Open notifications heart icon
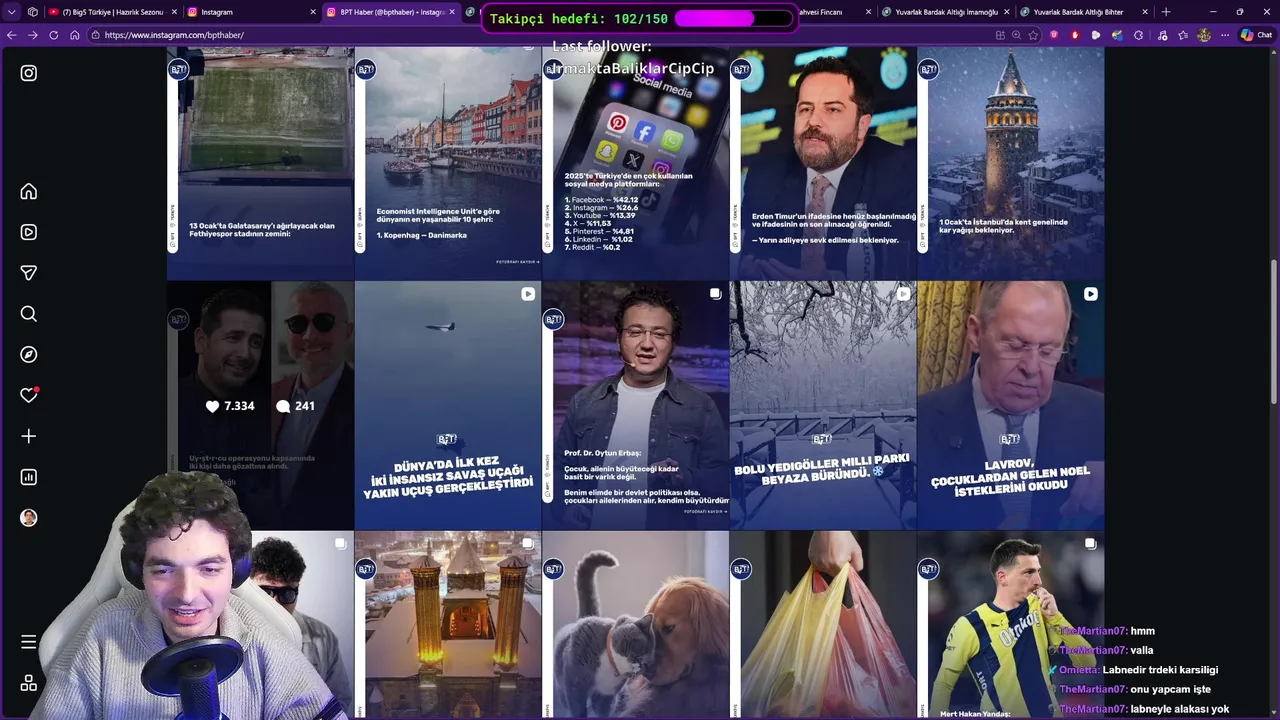Image resolution: width=1280 pixels, height=720 pixels. (29, 395)
